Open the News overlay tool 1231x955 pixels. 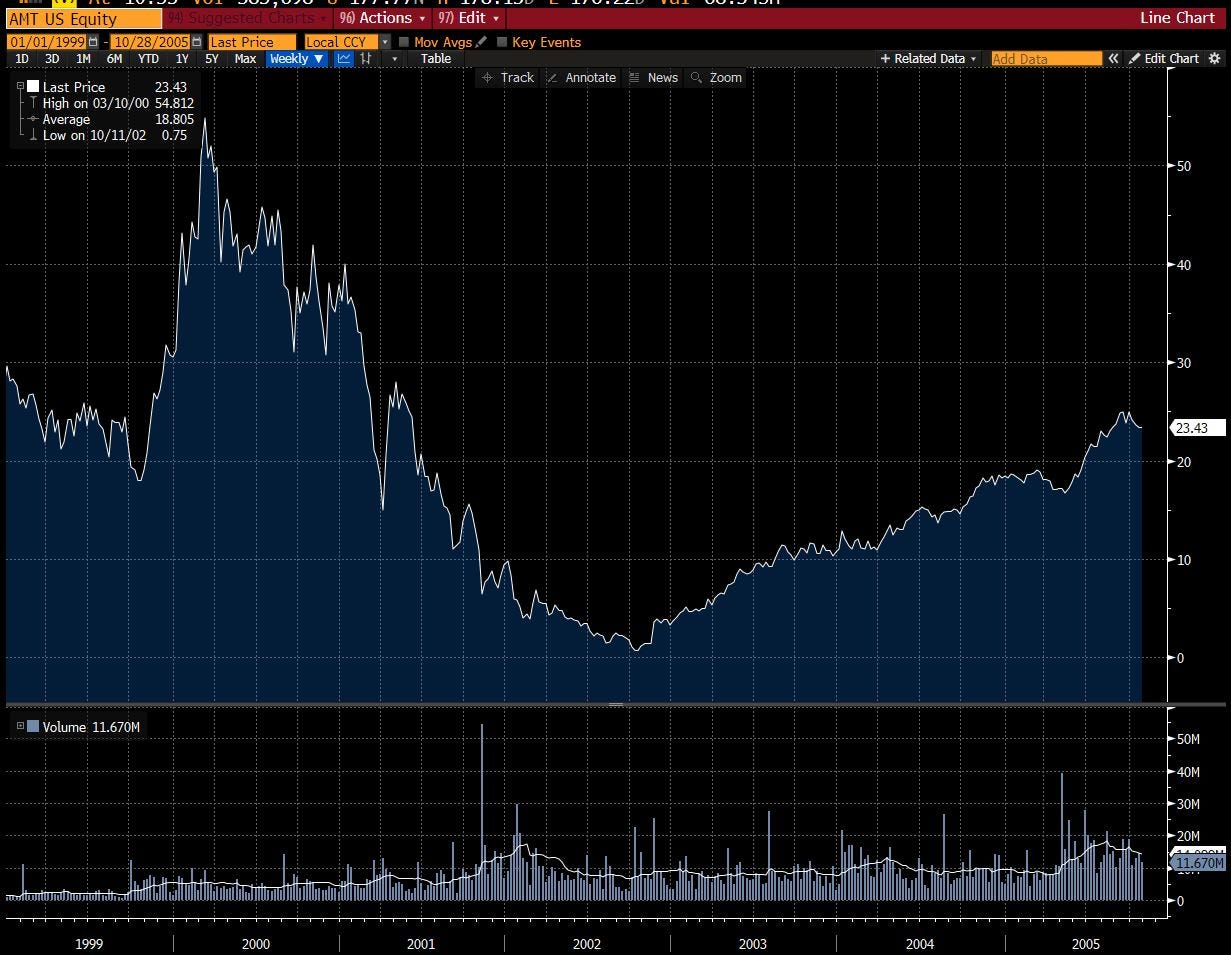click(x=653, y=78)
